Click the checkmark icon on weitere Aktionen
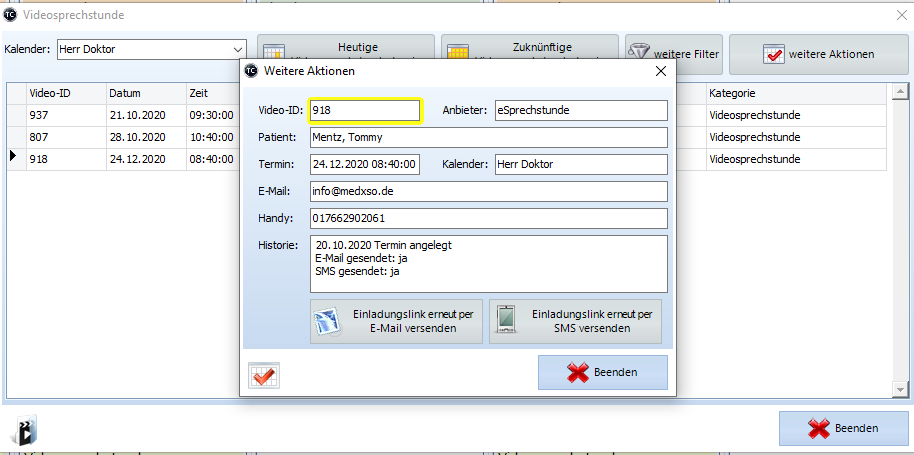 [773, 55]
